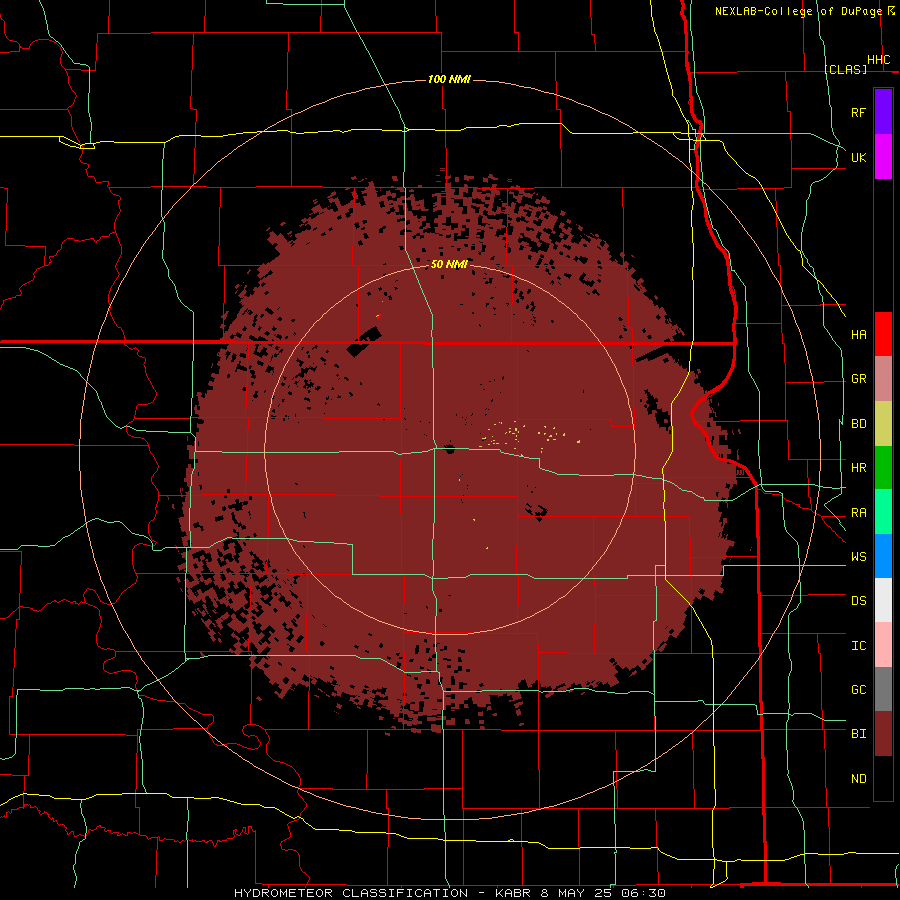The width and height of the screenshot is (900, 900).
Task: Click the 'RA' legend label
Action: click(x=858, y=513)
